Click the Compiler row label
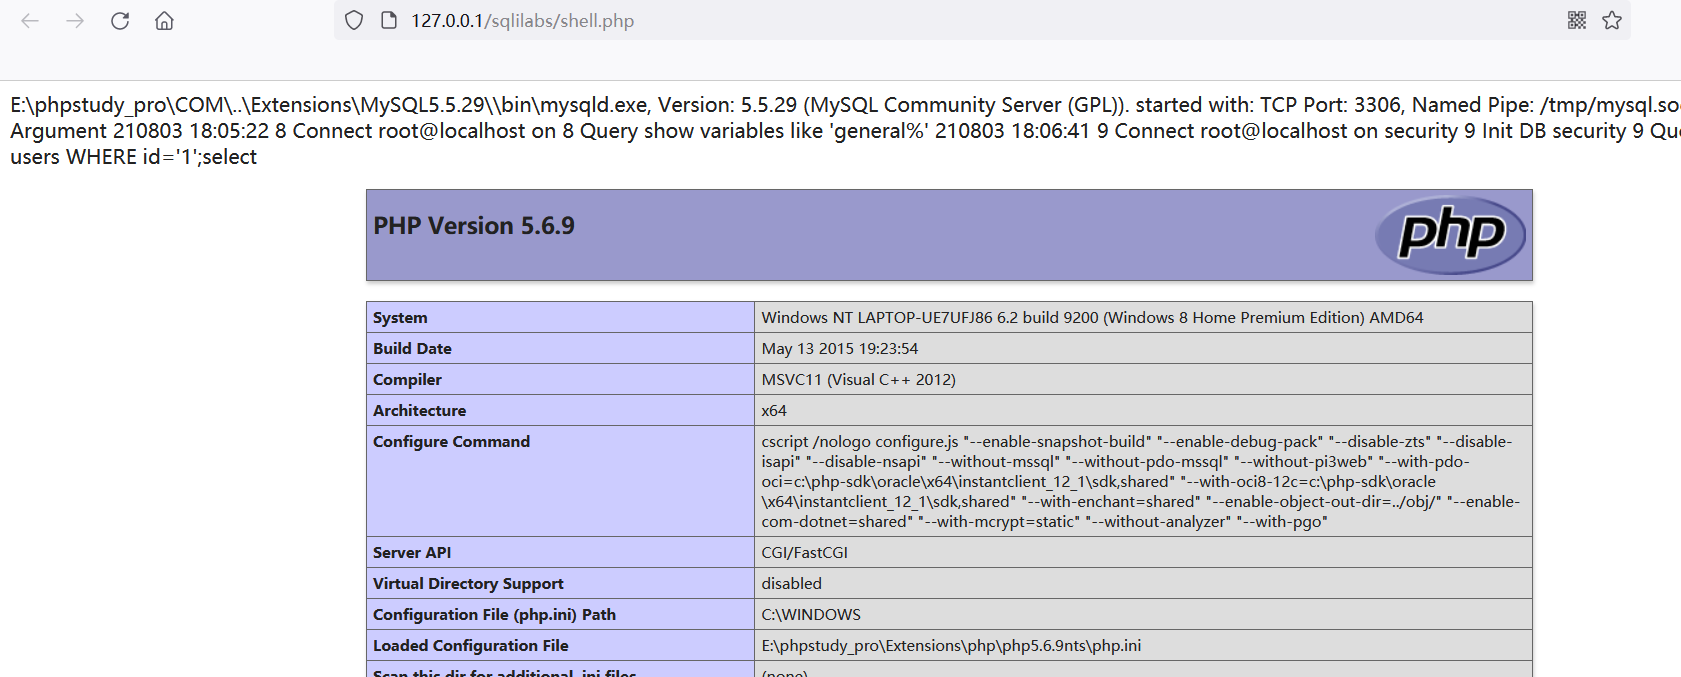 pos(407,380)
